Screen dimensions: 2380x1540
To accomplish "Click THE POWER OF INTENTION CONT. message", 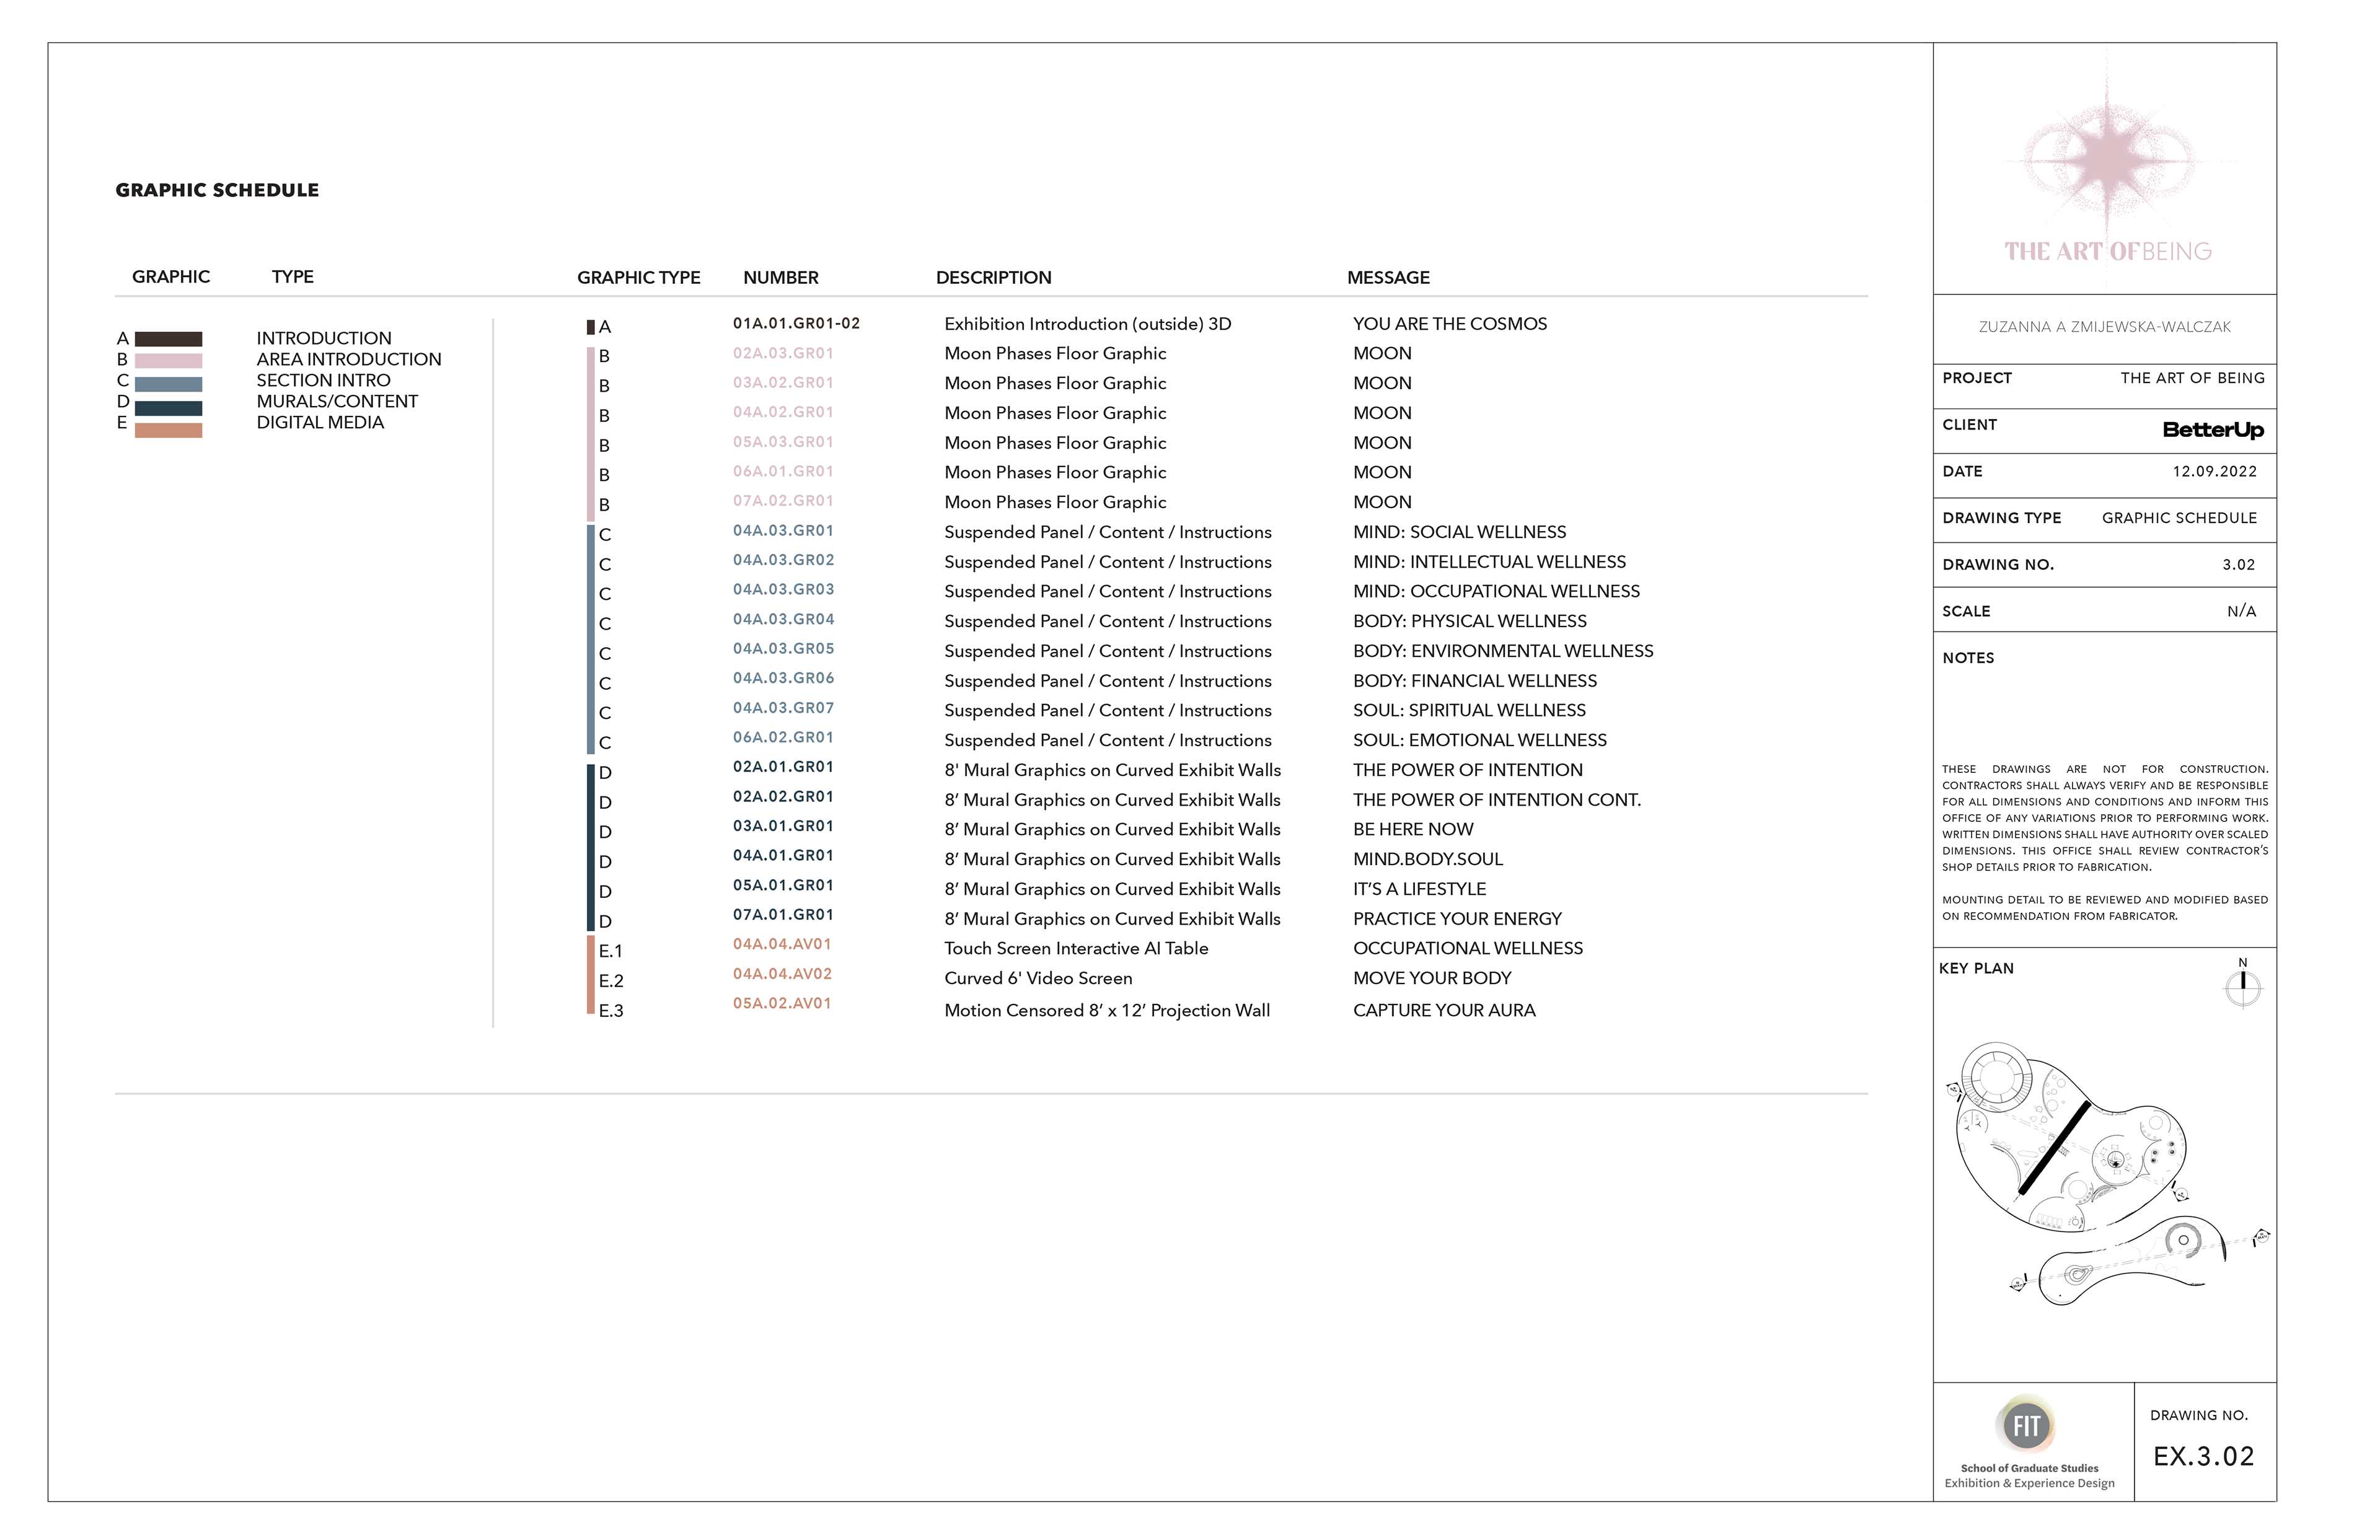I will [1497, 800].
